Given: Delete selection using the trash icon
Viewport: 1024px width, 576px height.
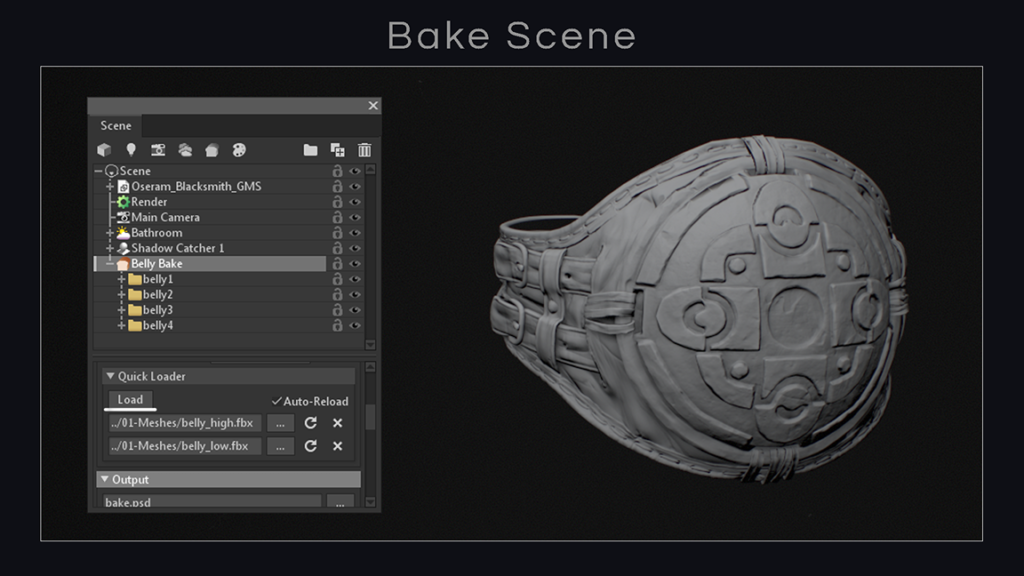Looking at the screenshot, I should (364, 149).
